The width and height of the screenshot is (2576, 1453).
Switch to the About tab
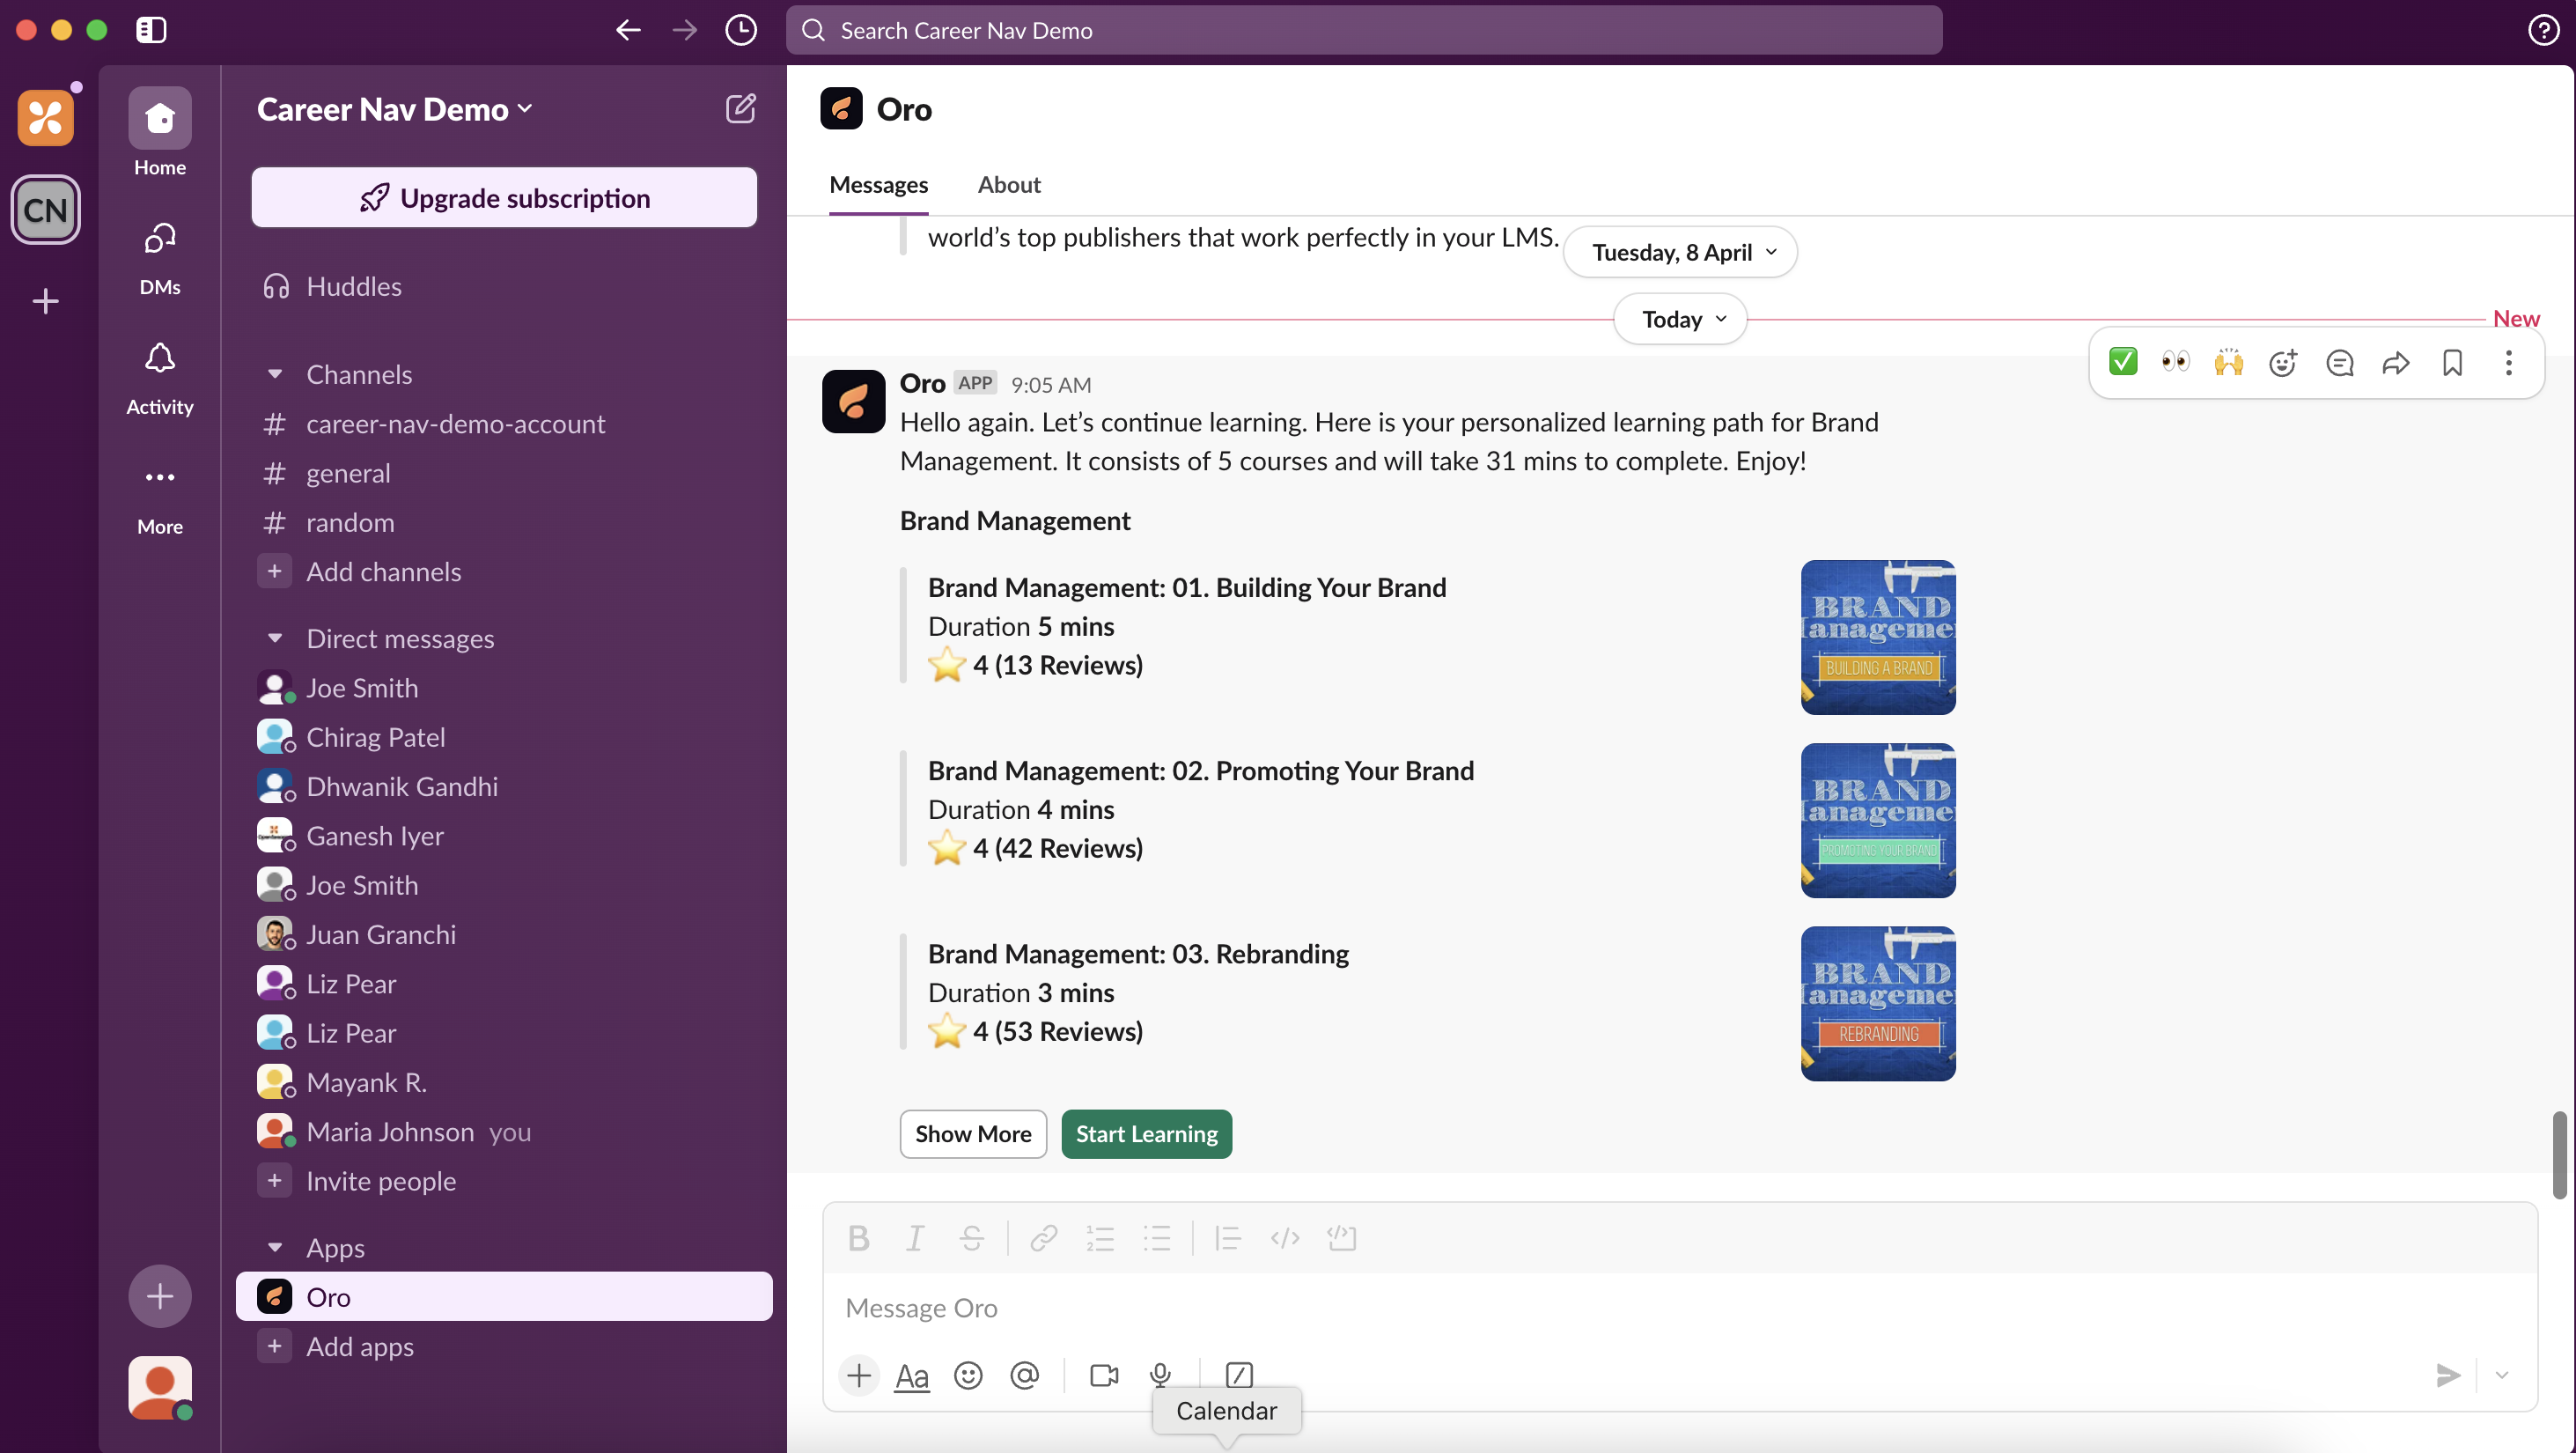[x=1009, y=184]
